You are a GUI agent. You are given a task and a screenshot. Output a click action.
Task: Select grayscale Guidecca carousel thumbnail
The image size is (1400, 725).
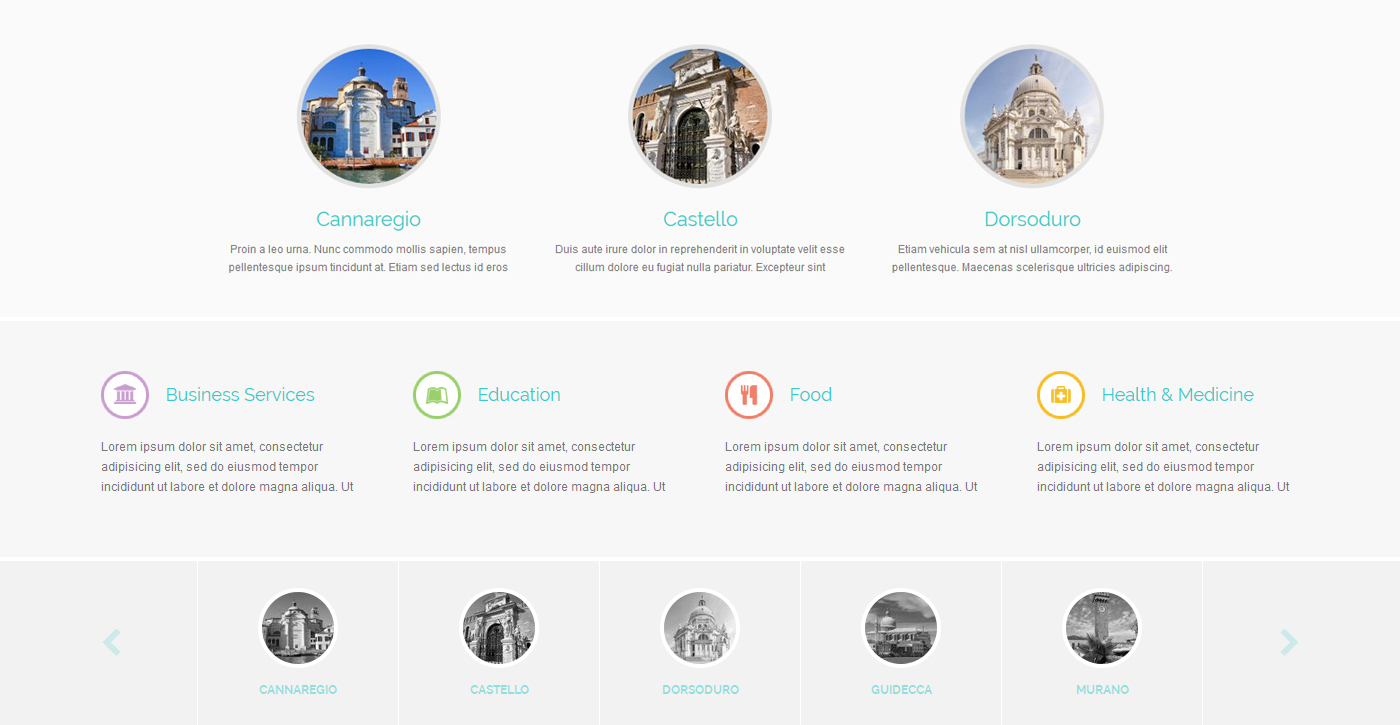901,628
